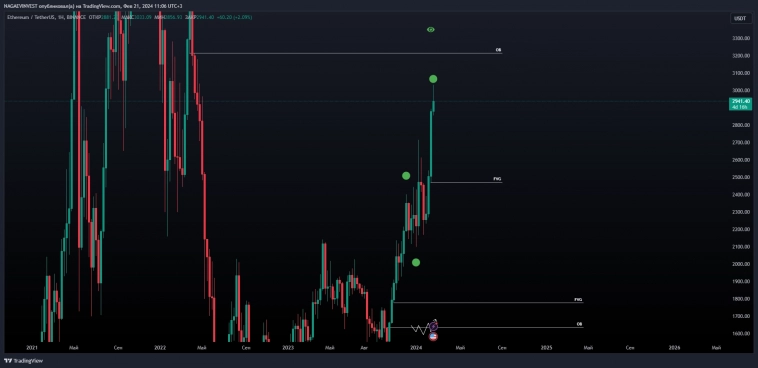Click the green eye icon above the chart

(x=431, y=29)
